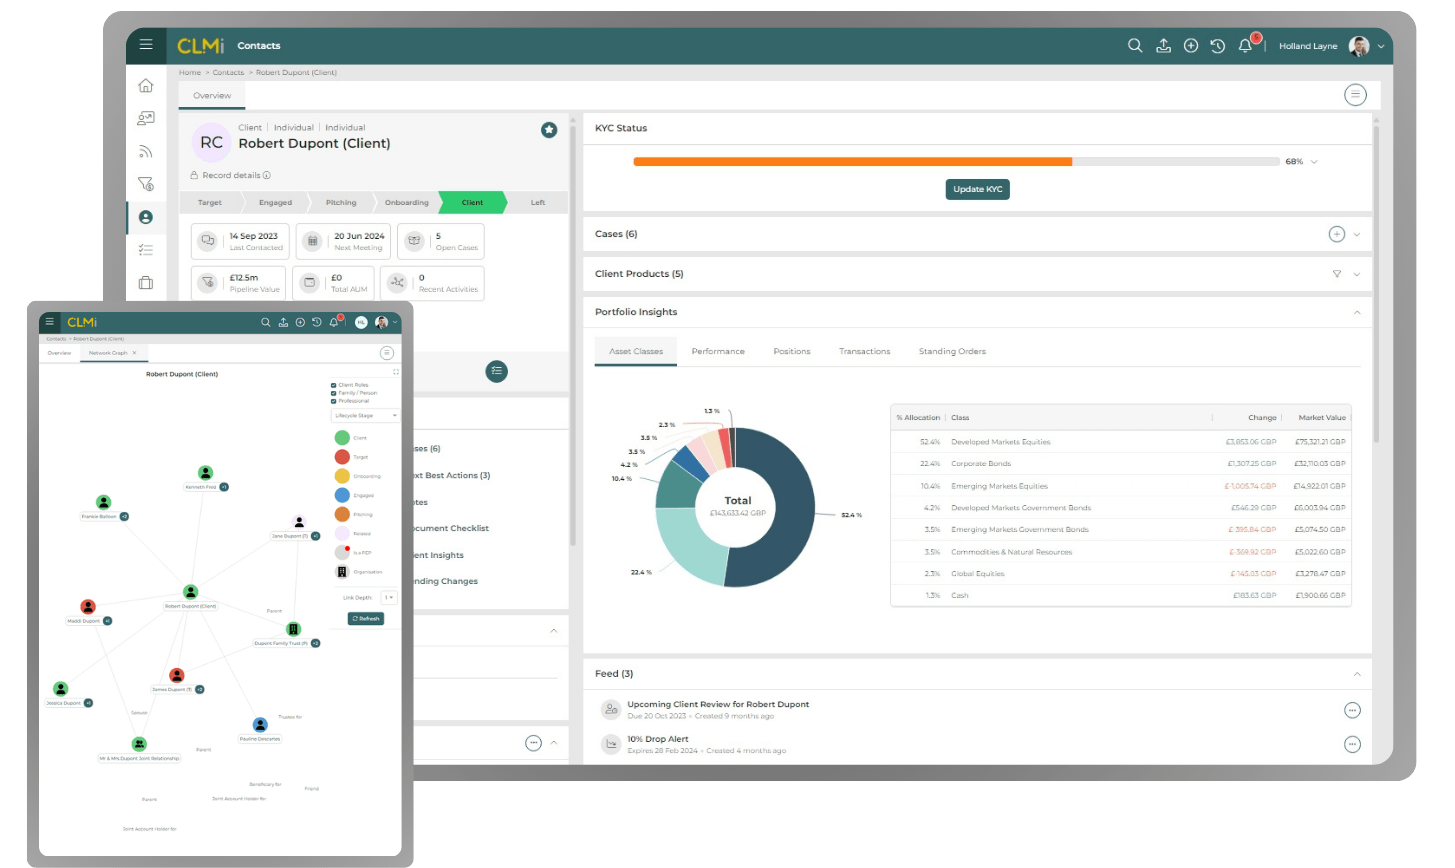Open the Transactions tab in Portfolio Insights
The width and height of the screenshot is (1455, 868).
pos(864,351)
